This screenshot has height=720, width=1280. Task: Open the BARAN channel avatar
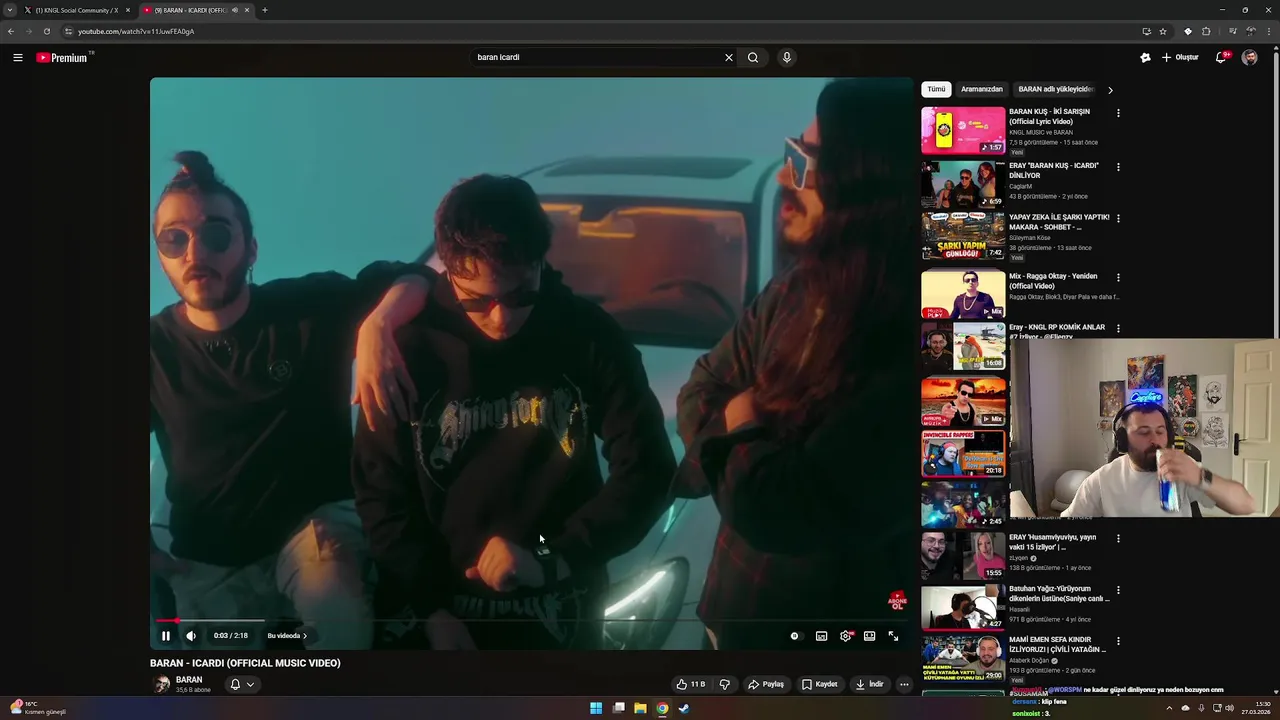coord(161,684)
